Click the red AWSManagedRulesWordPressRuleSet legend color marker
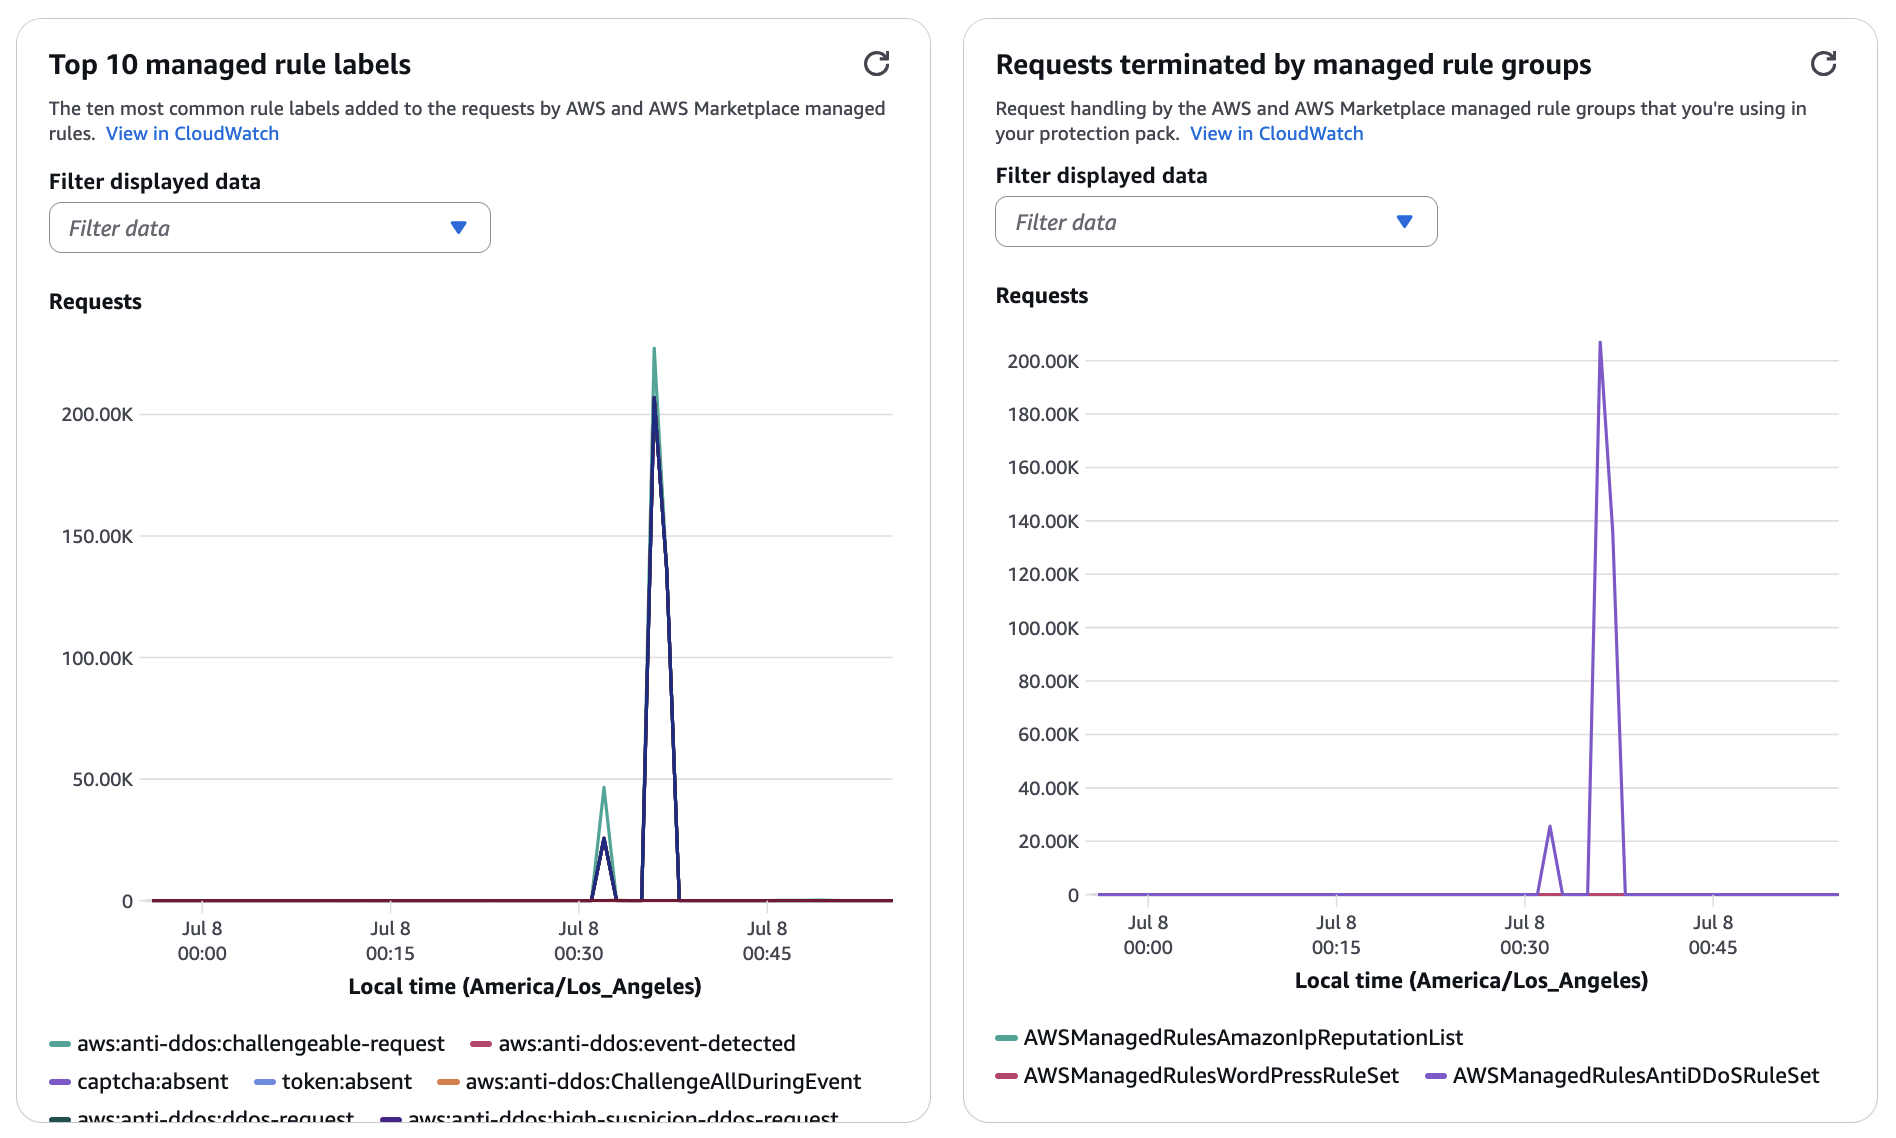Screen dimensions: 1896x1138 pos(1006,1076)
